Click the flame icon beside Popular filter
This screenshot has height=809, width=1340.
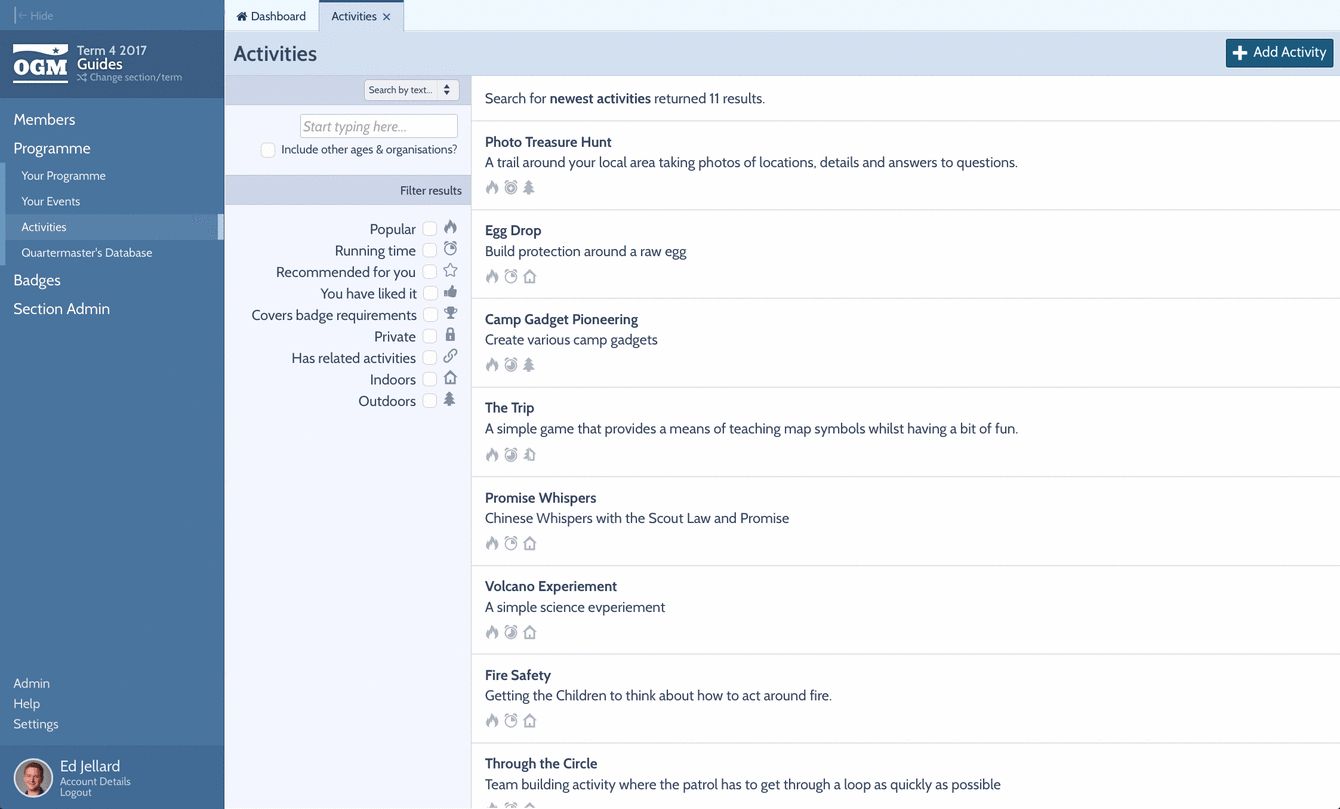[450, 228]
